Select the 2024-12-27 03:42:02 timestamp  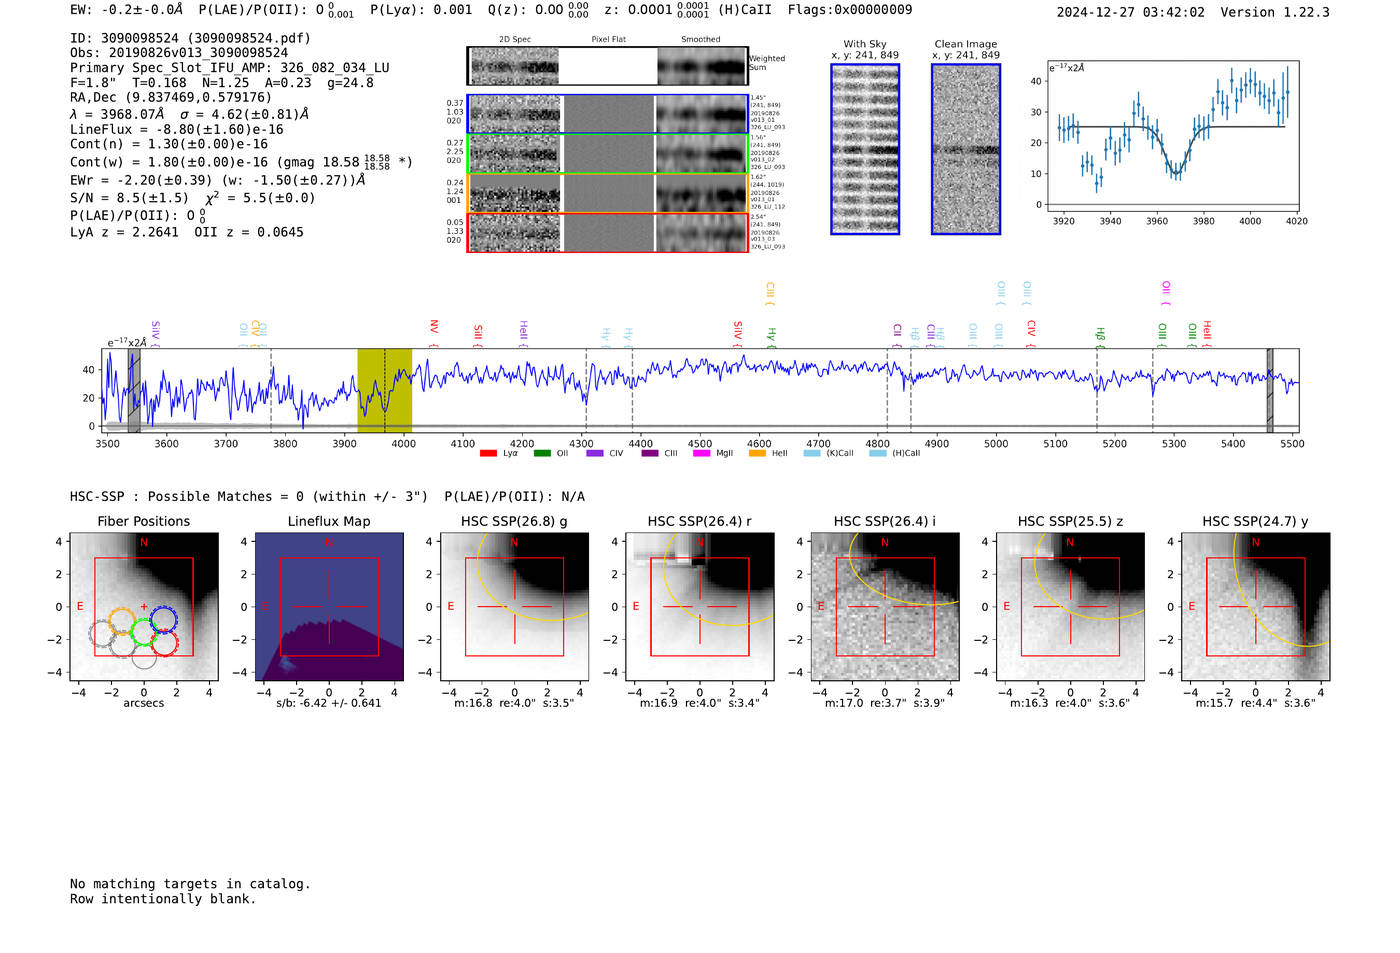(1131, 12)
